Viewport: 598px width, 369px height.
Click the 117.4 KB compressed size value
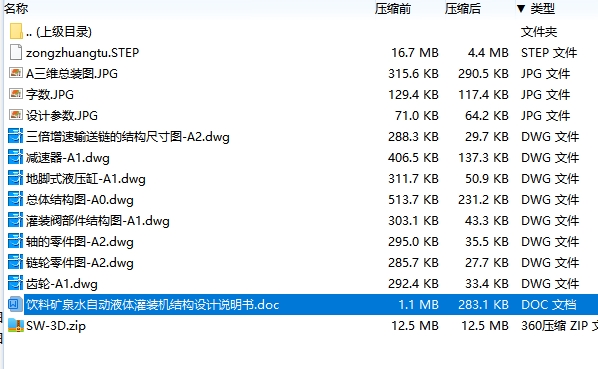pos(483,95)
